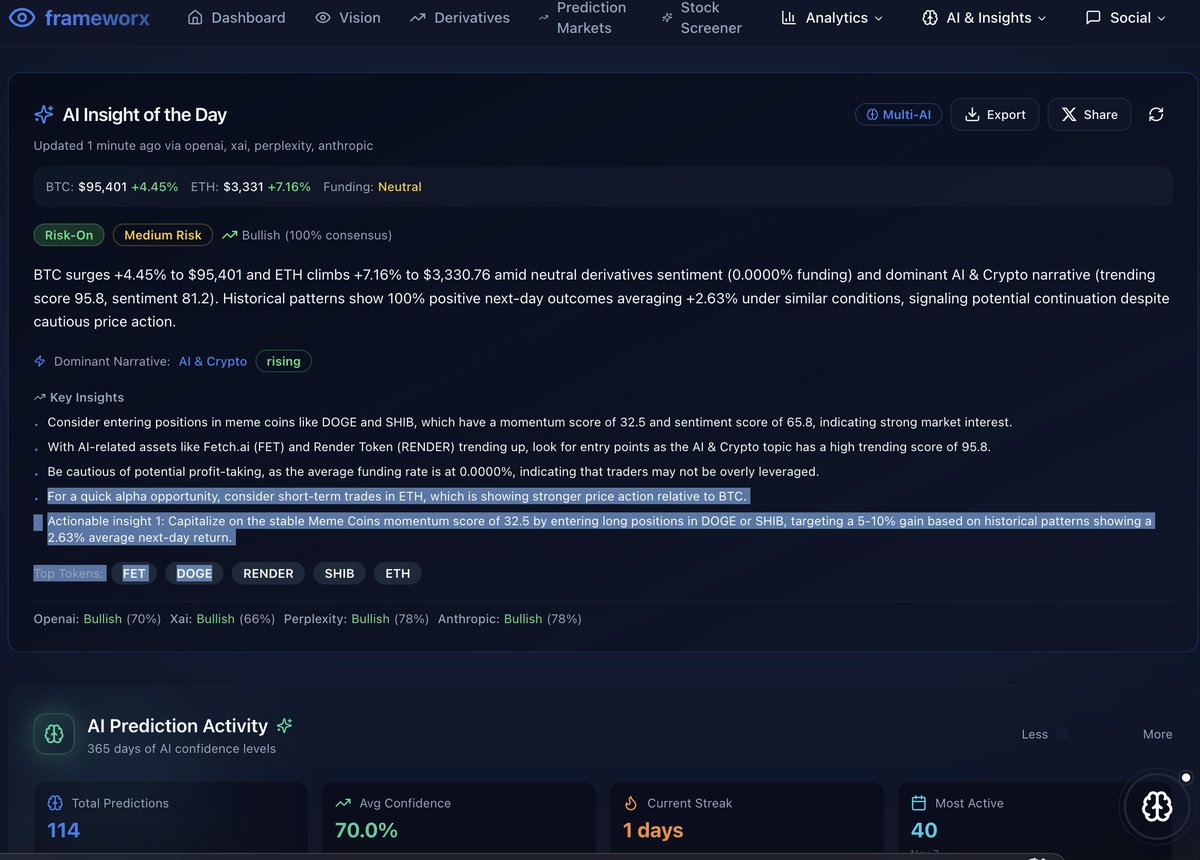Click the frameworx eye logo icon
Viewport: 1200px width, 860px height.
22,18
